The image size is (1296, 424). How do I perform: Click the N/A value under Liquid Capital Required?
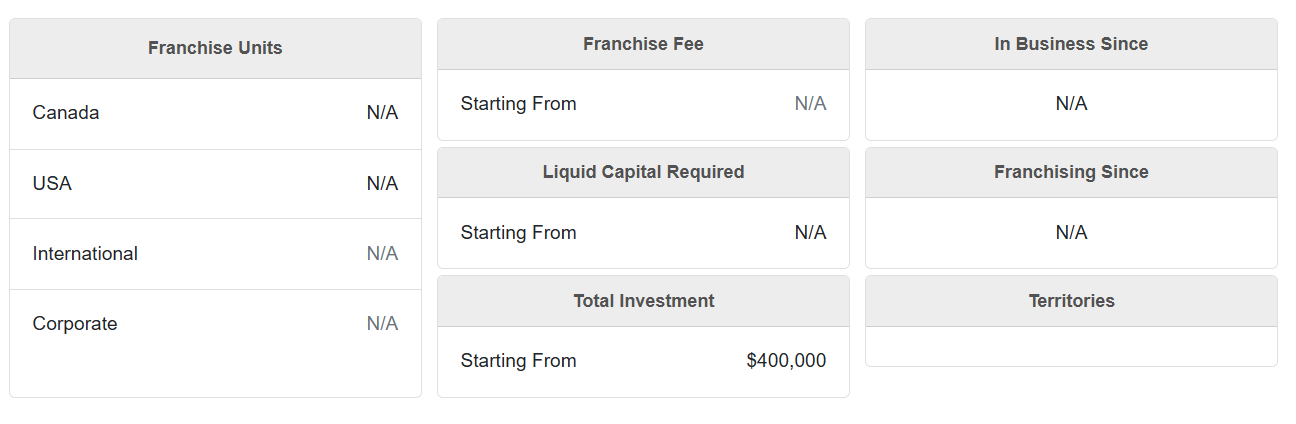click(810, 233)
